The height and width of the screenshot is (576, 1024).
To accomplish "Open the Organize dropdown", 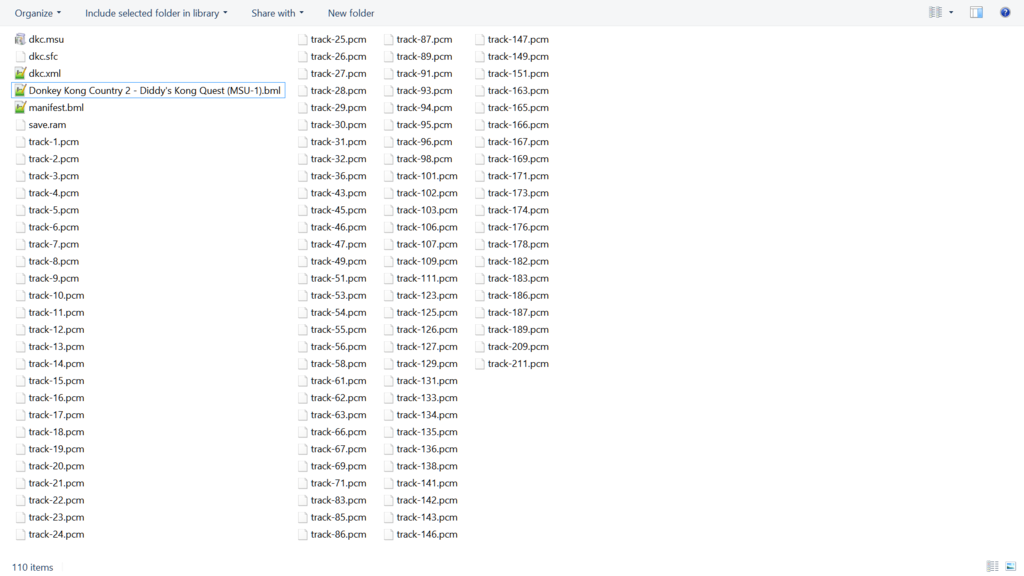I will point(37,13).
